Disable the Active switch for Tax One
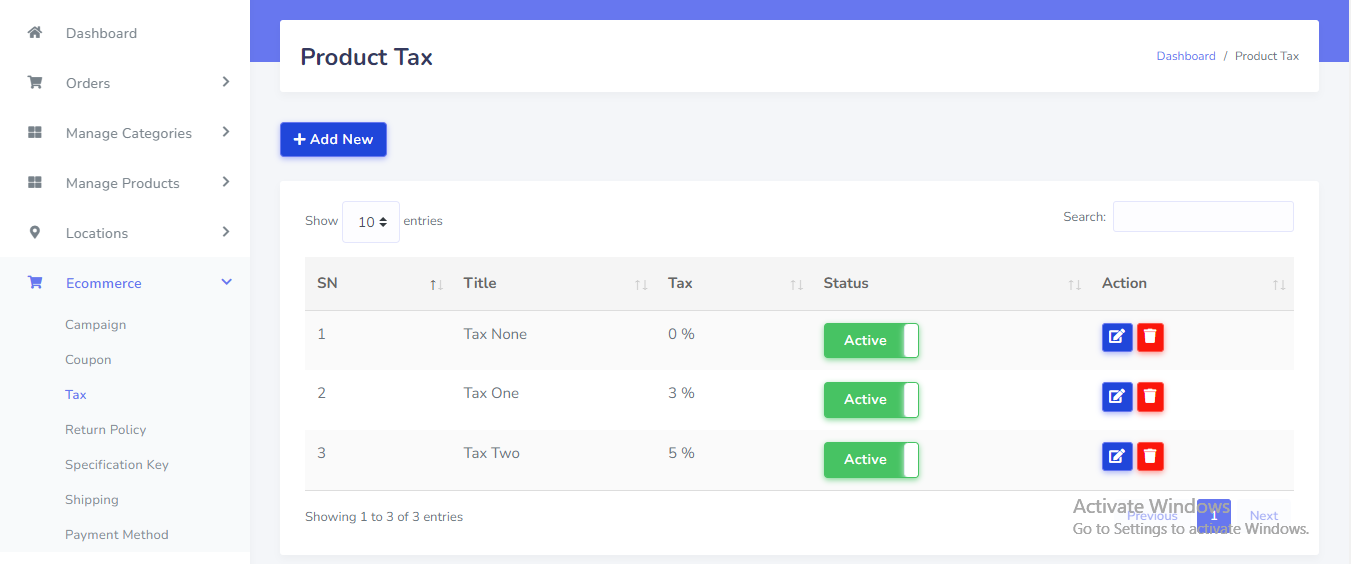This screenshot has width=1351, height=564. [x=871, y=400]
